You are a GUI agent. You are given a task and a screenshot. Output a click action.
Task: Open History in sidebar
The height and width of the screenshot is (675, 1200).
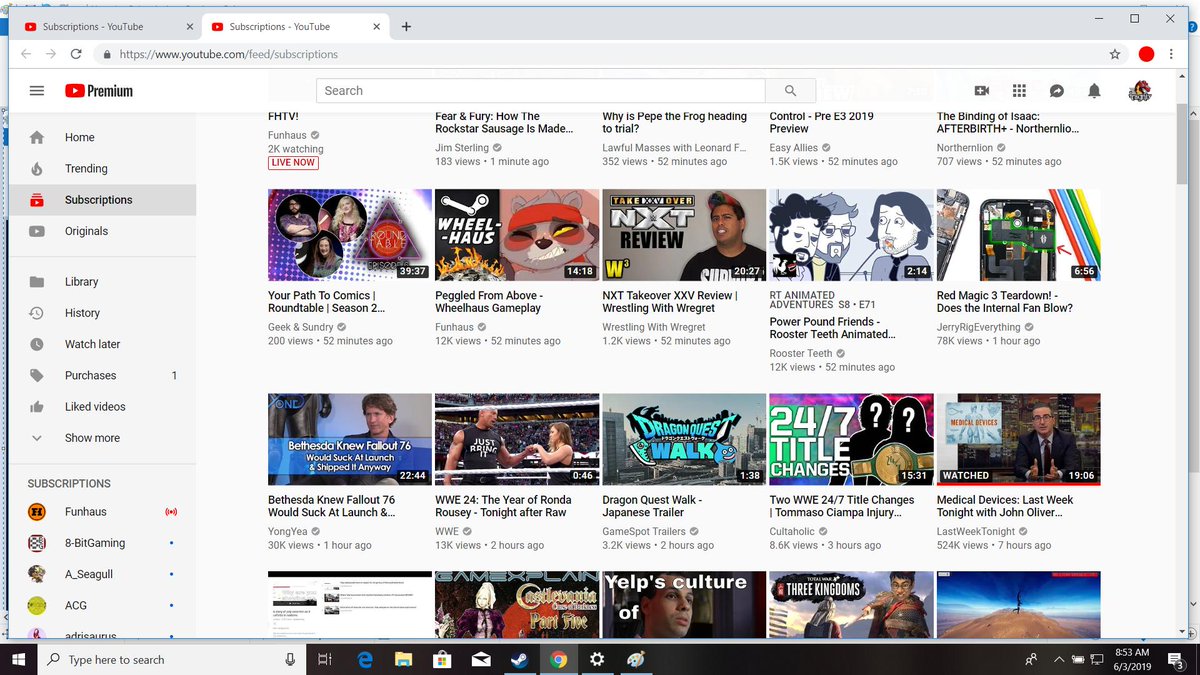pos(102,313)
